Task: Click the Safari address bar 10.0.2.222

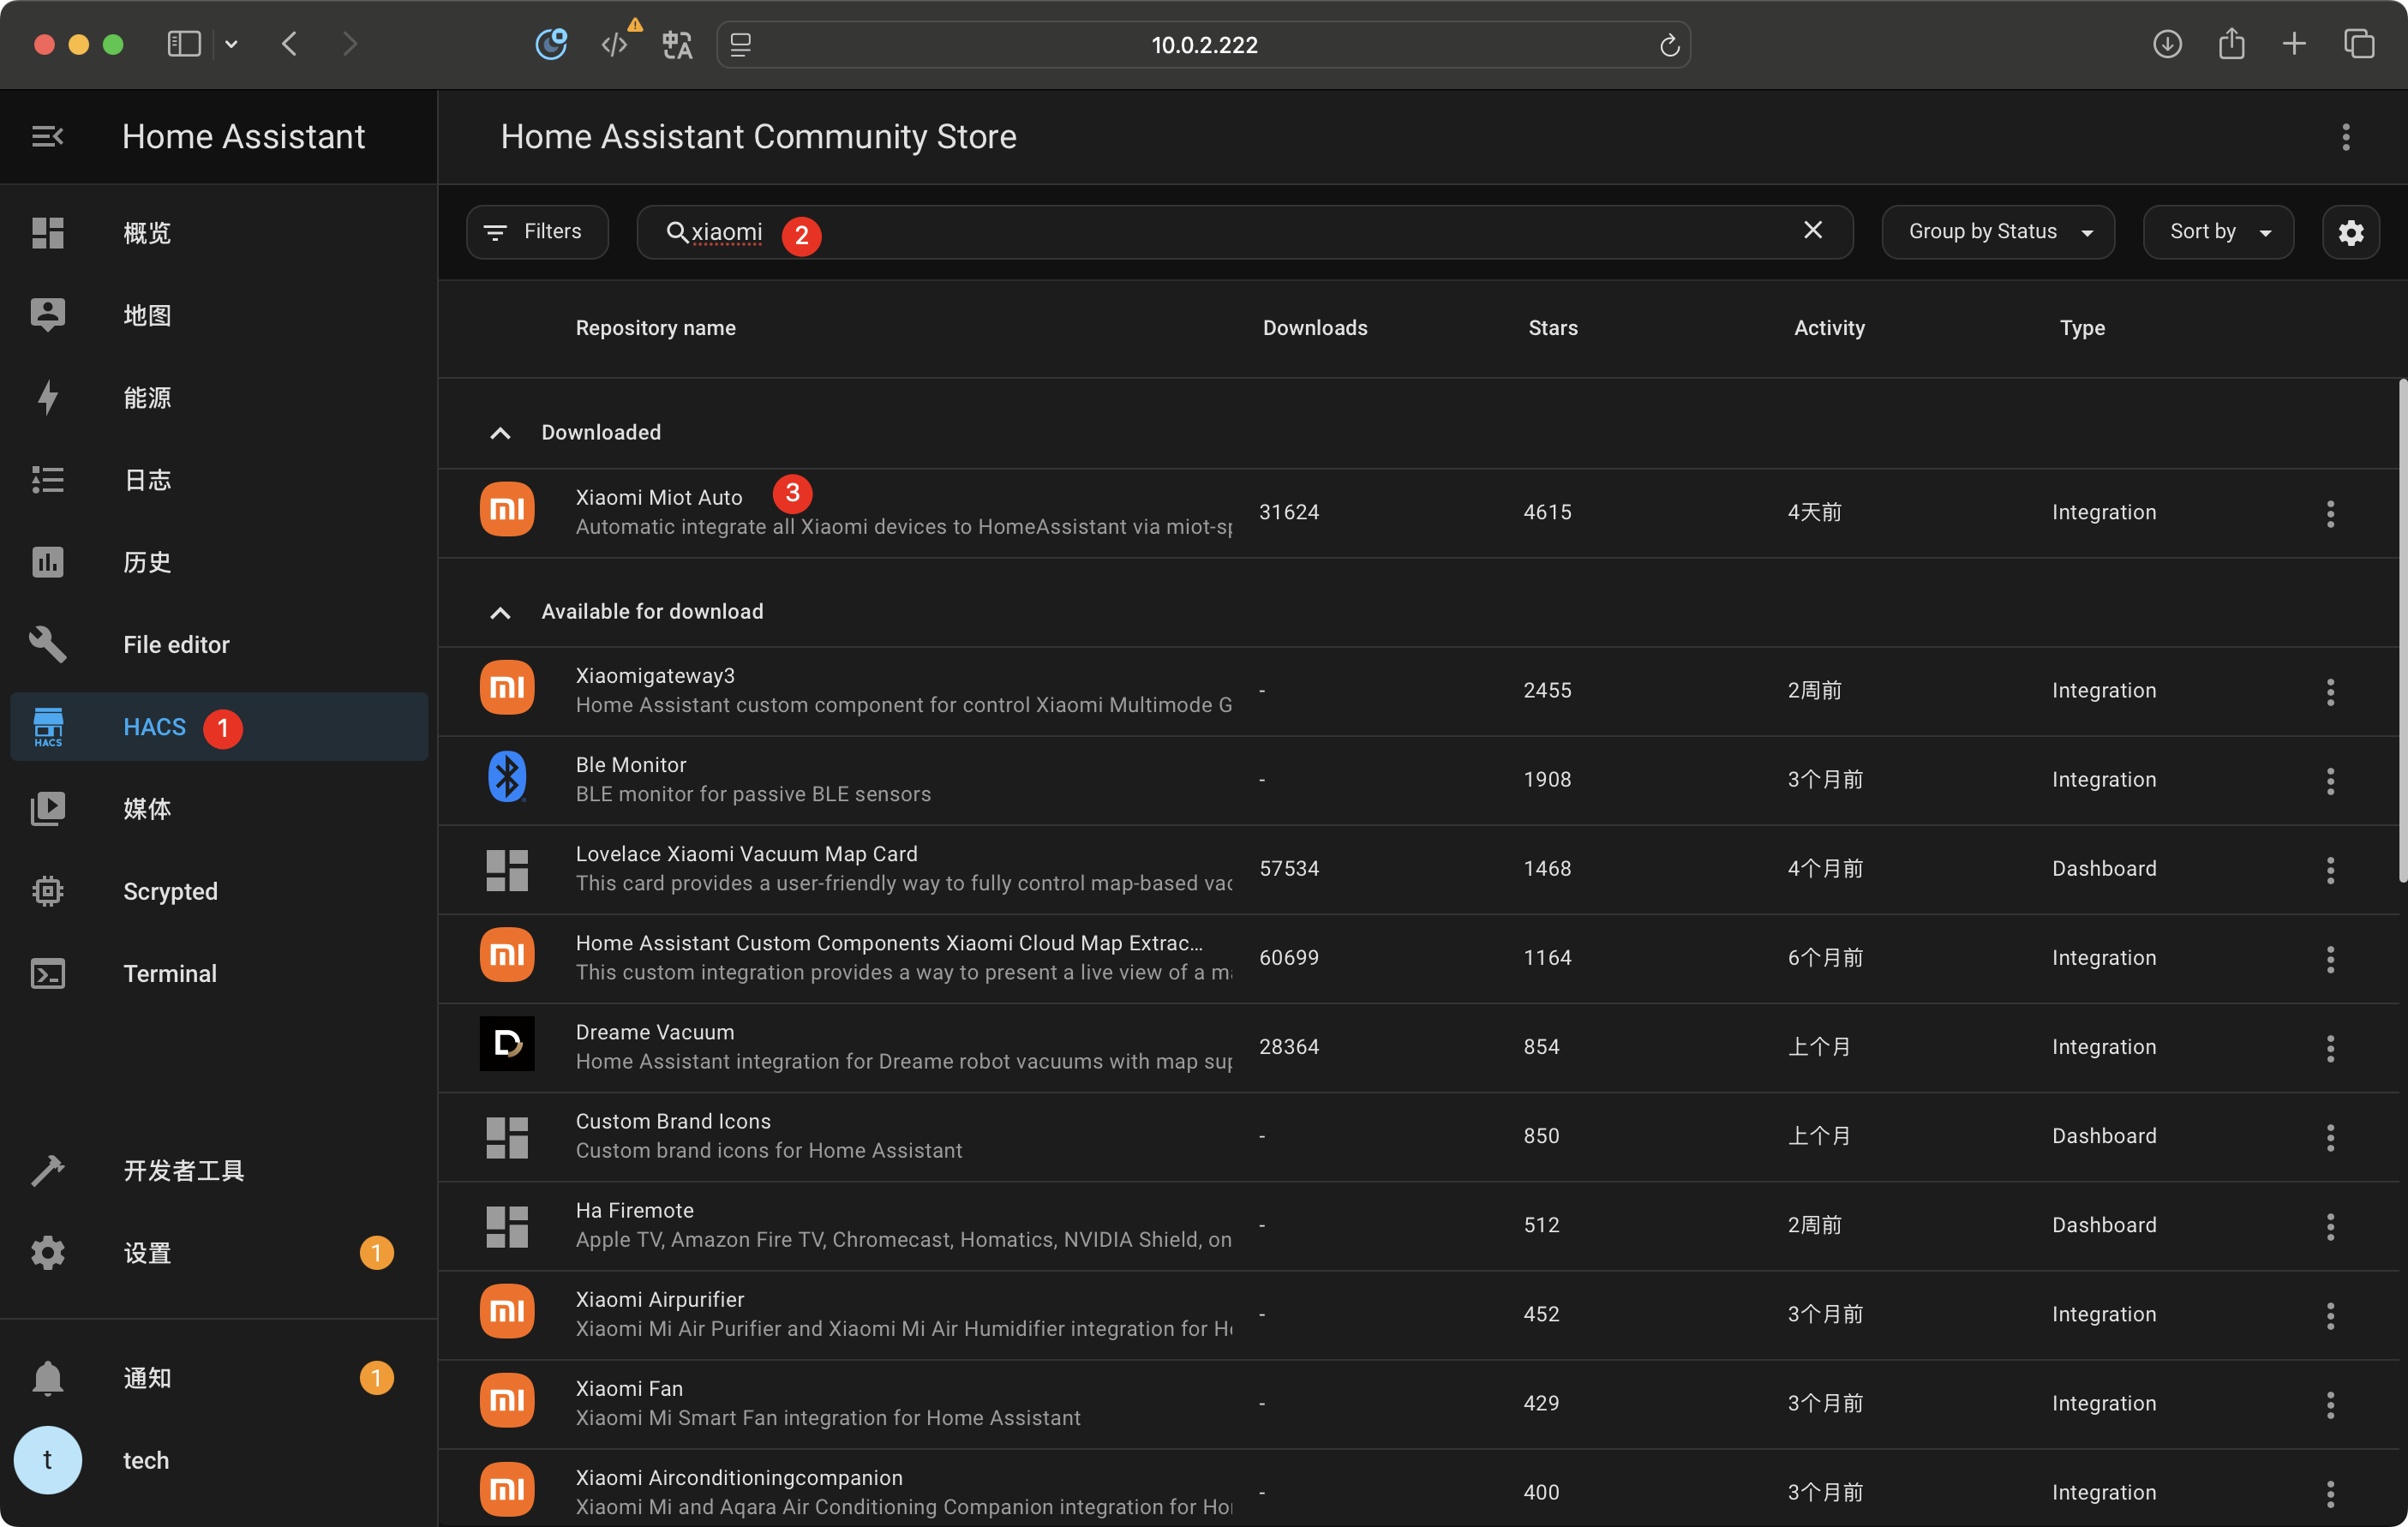Action: (x=1204, y=45)
